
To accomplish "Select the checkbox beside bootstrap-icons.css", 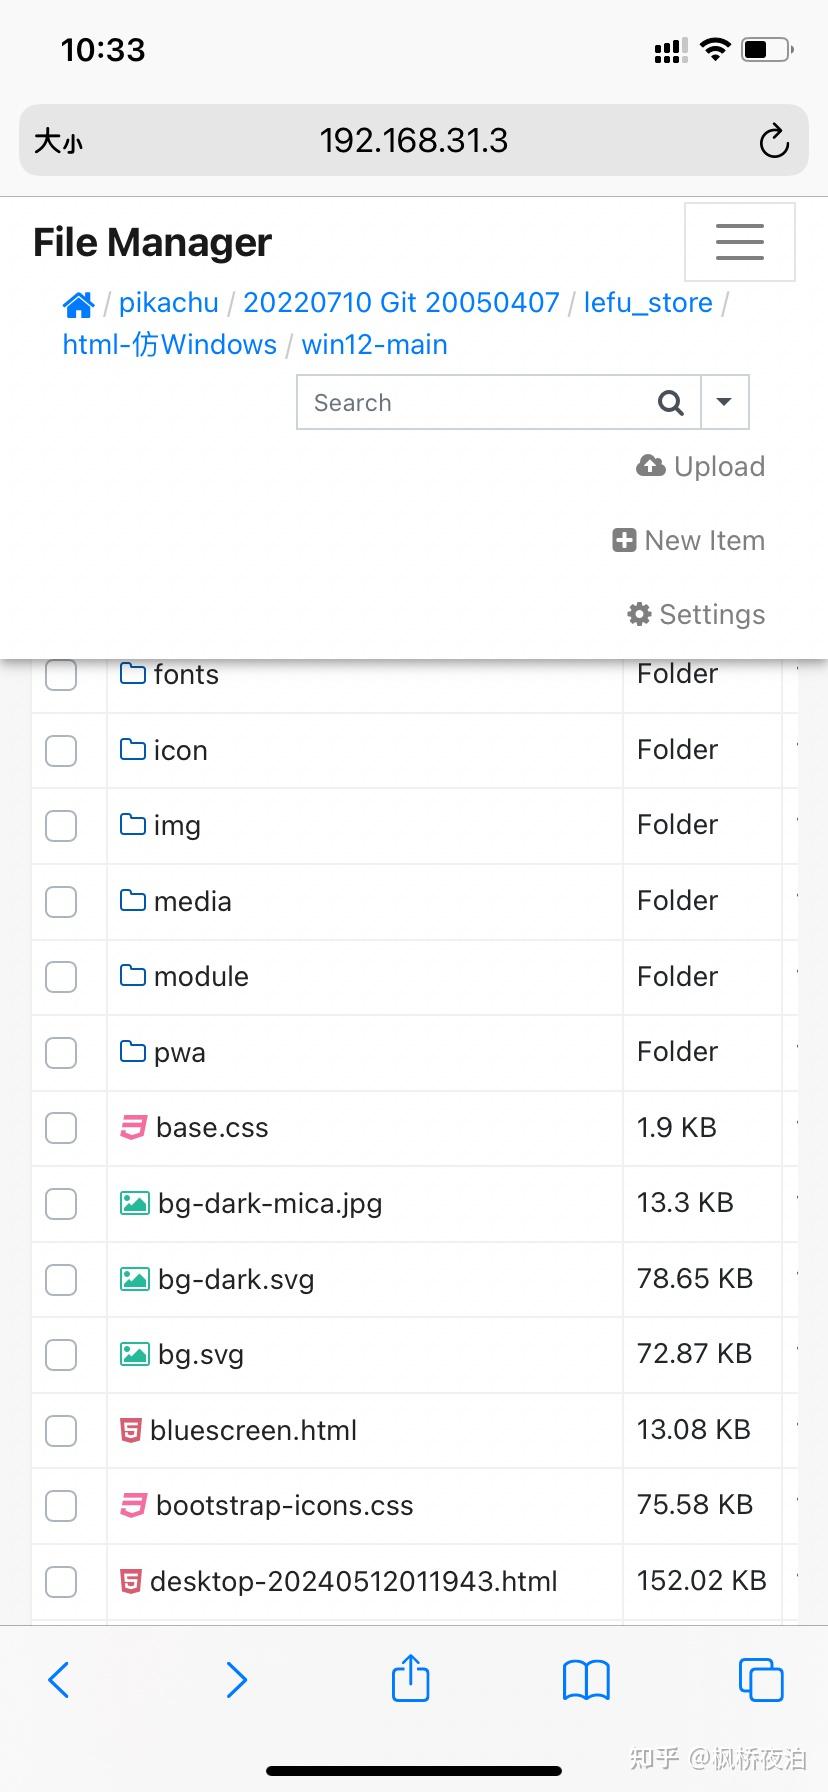I will tap(60, 1506).
